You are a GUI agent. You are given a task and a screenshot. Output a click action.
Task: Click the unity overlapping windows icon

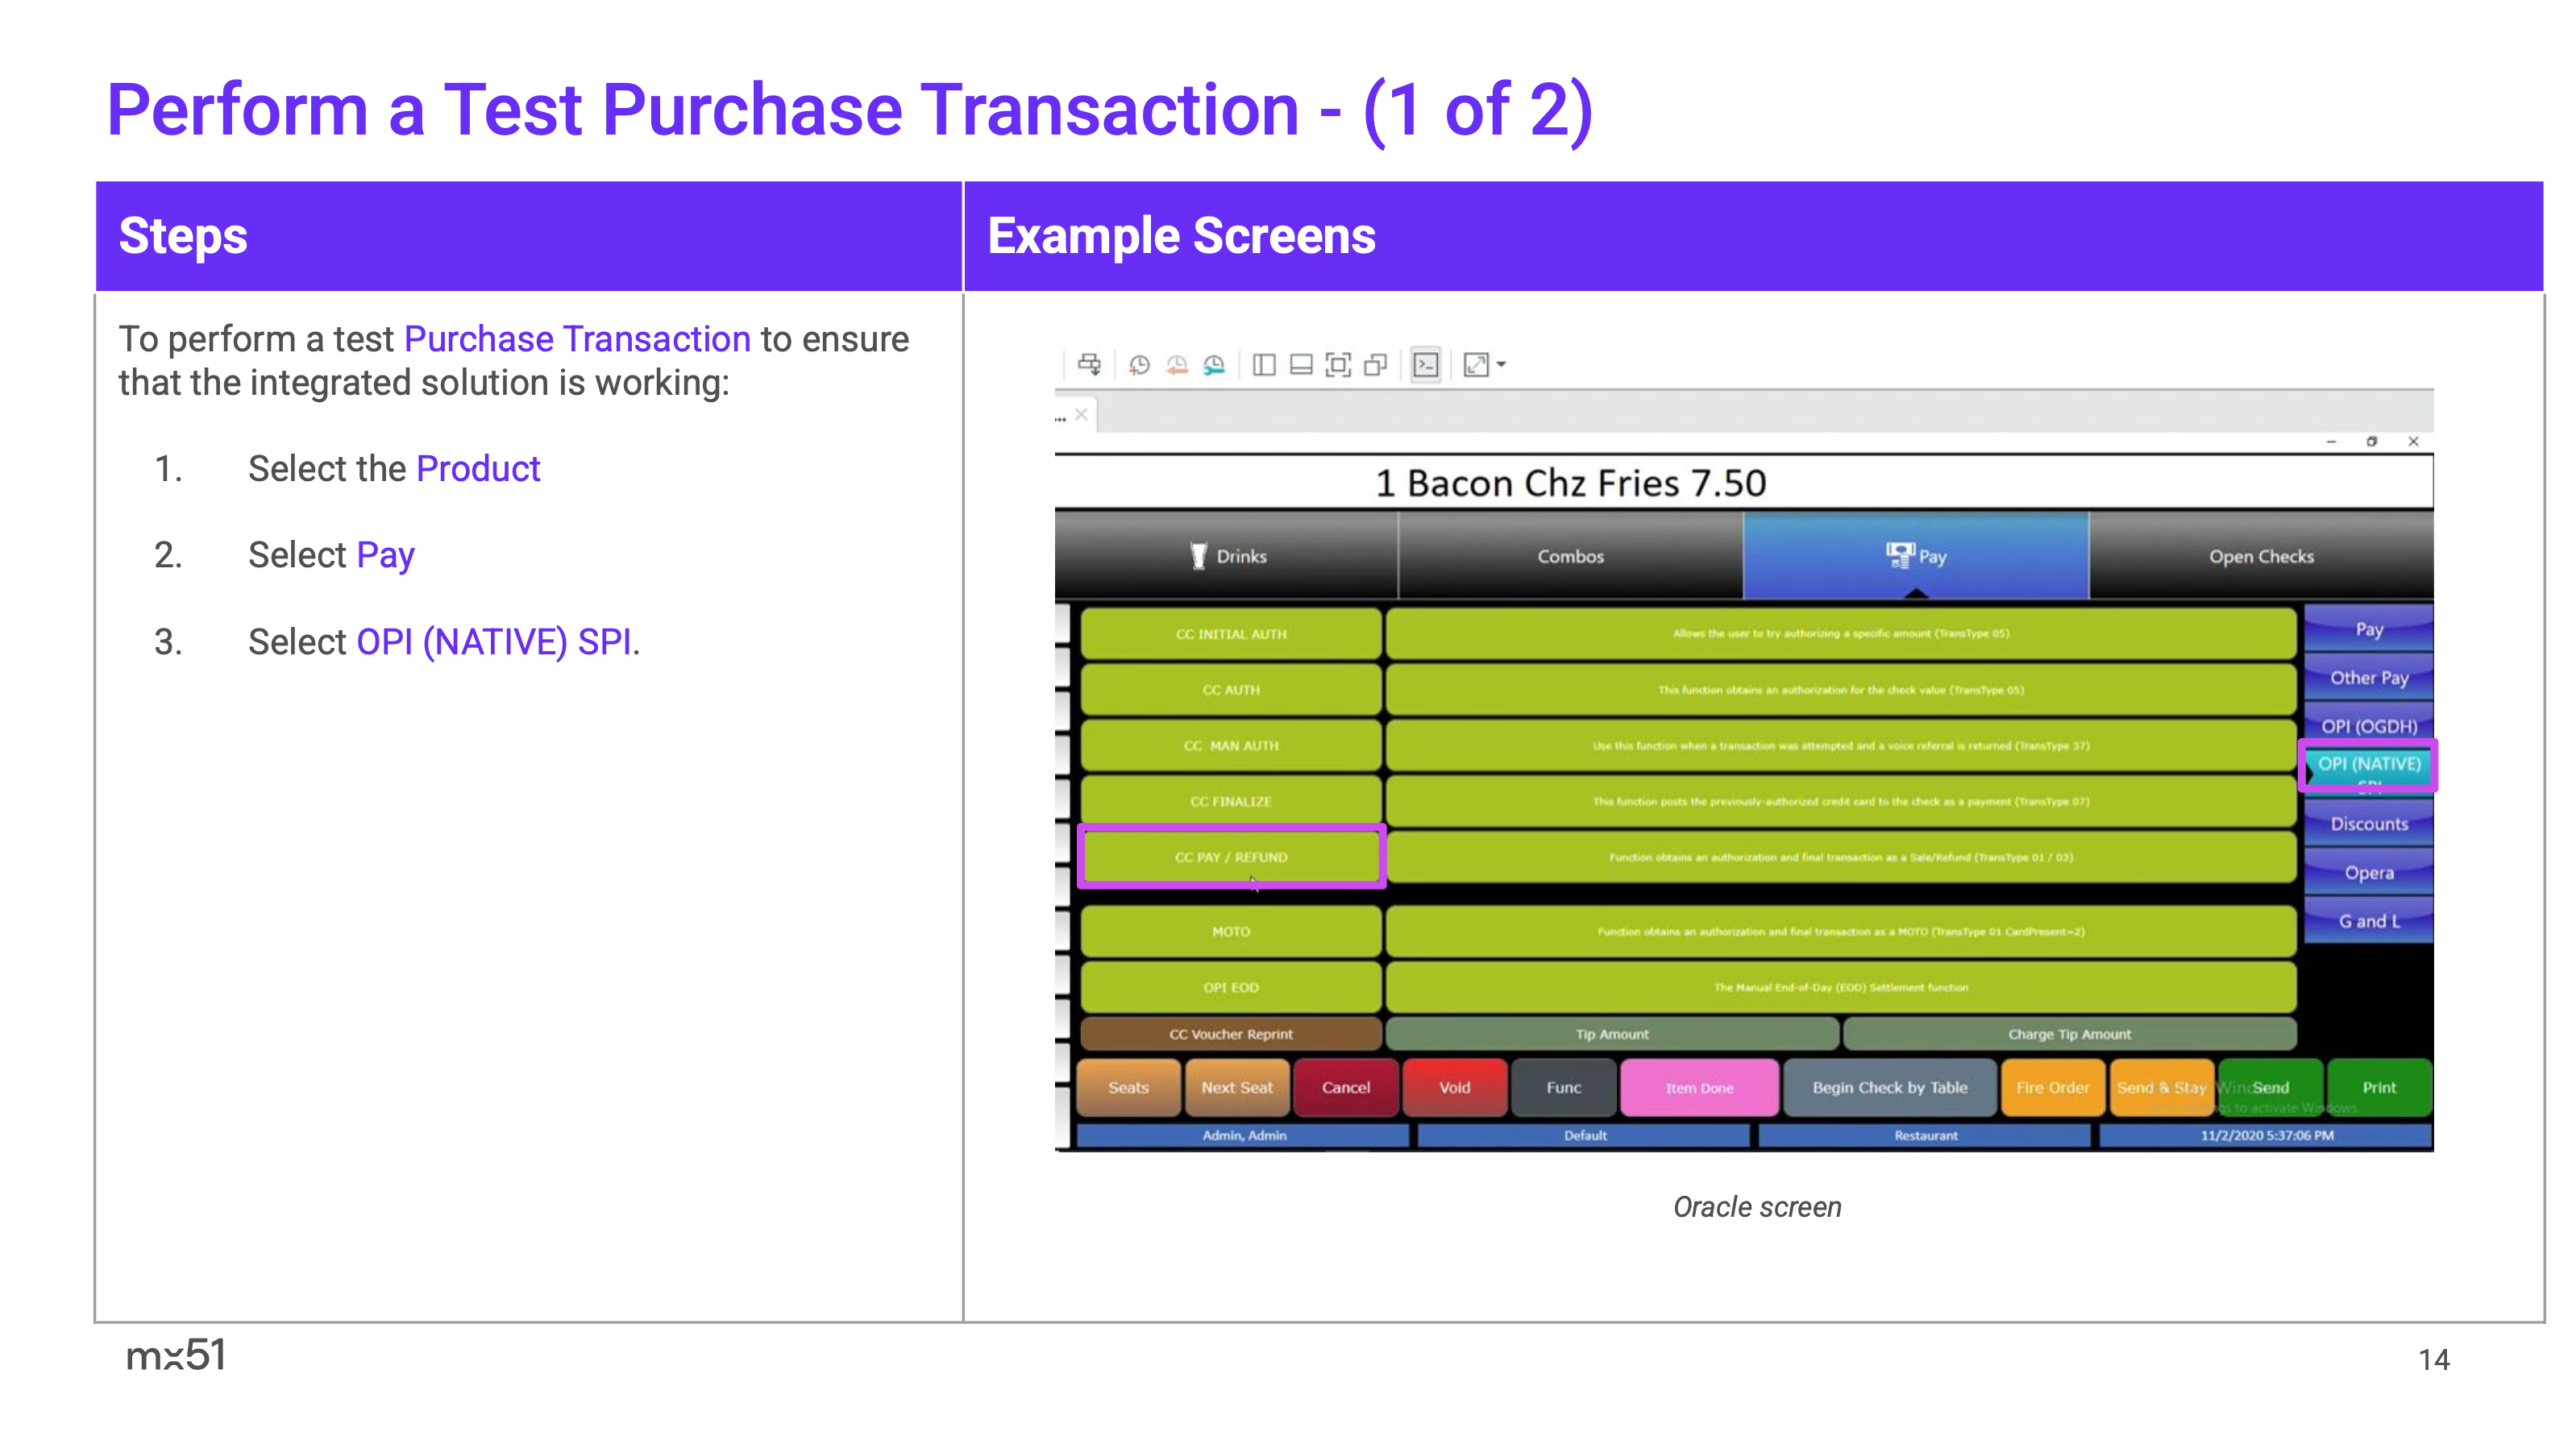click(1375, 365)
